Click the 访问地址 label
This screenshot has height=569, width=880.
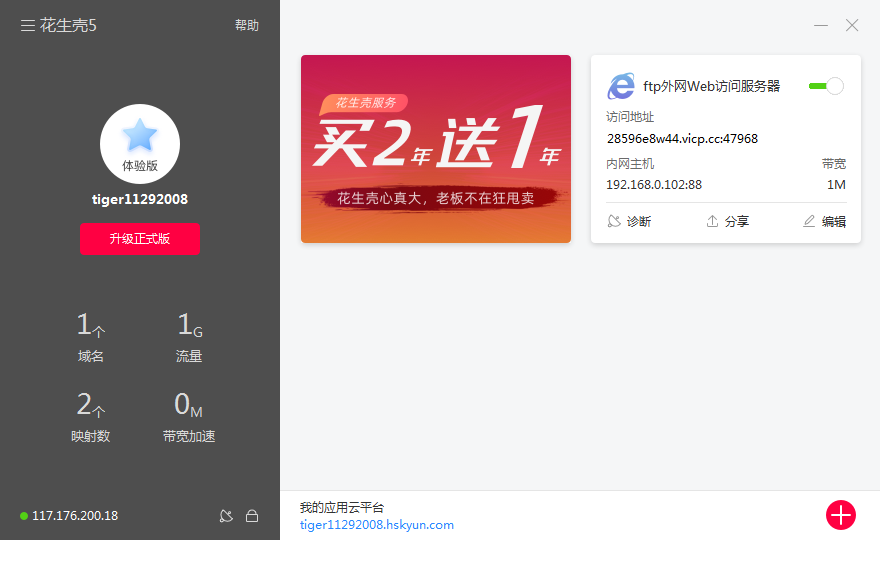[630, 117]
